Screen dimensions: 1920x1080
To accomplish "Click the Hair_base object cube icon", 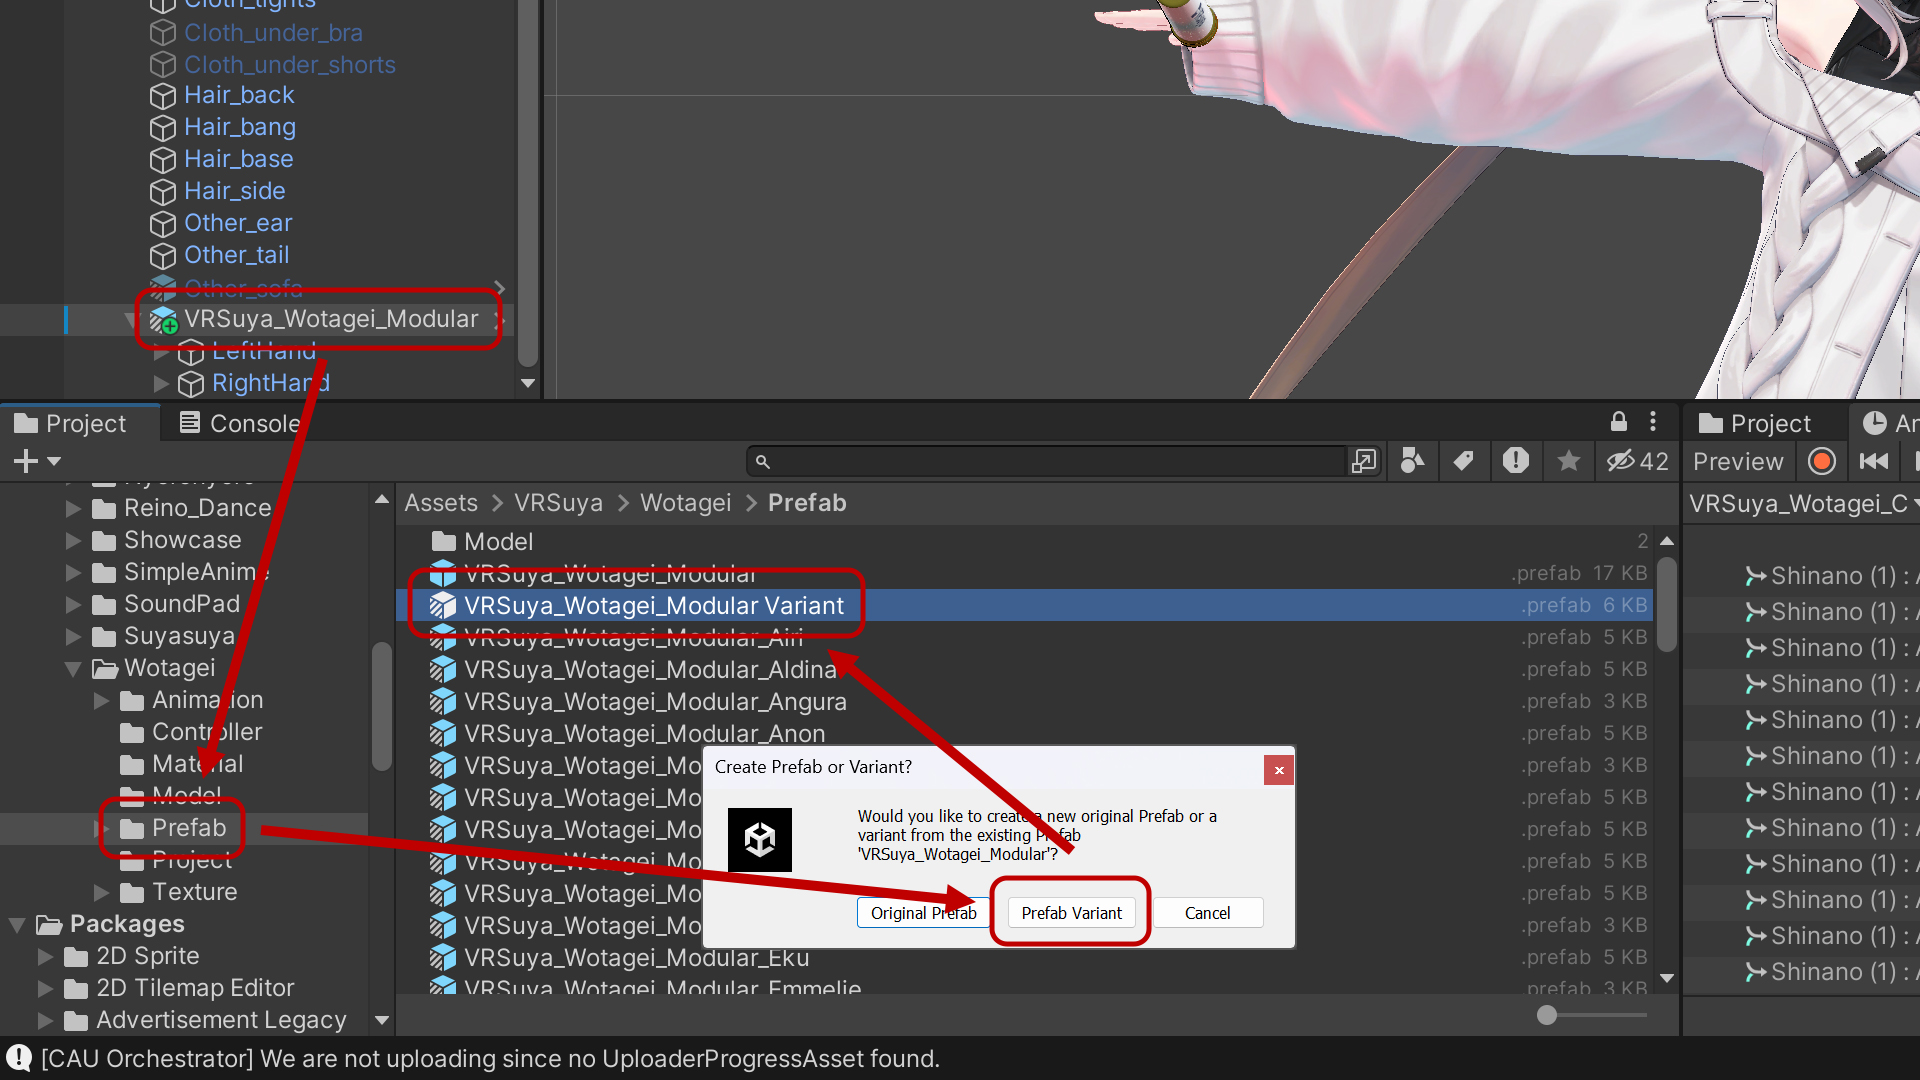I will click(162, 160).
